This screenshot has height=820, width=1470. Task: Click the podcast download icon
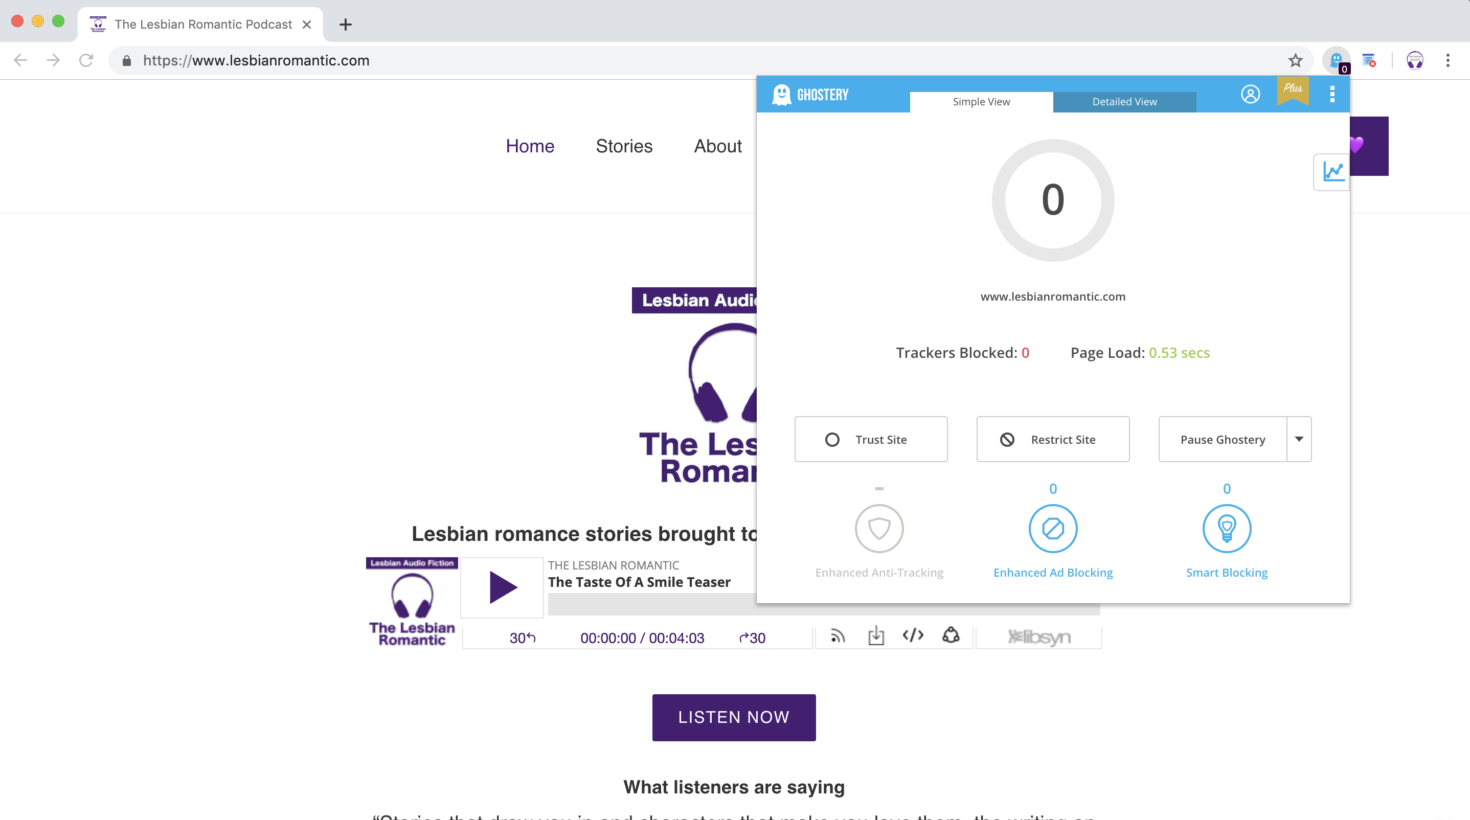pos(876,636)
